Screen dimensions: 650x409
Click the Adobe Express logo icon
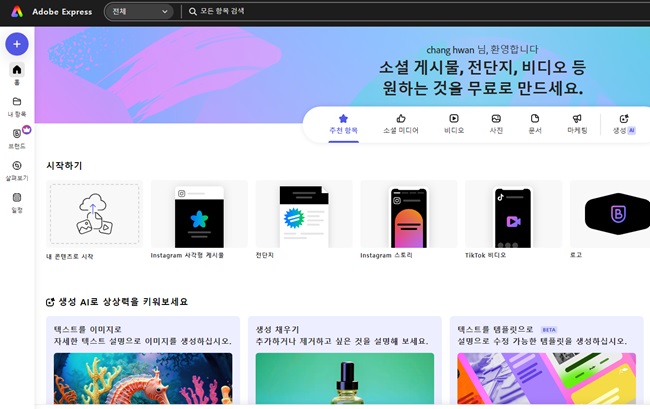[17, 12]
